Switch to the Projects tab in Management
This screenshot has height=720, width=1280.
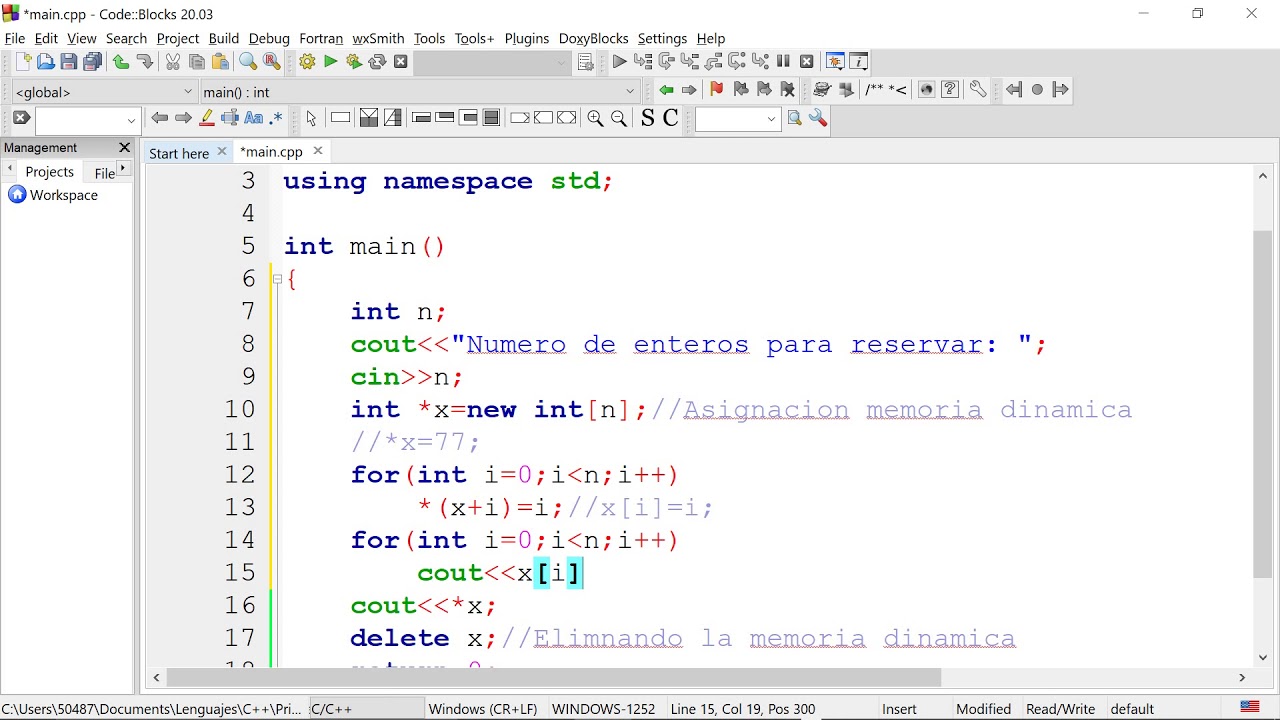pos(49,172)
